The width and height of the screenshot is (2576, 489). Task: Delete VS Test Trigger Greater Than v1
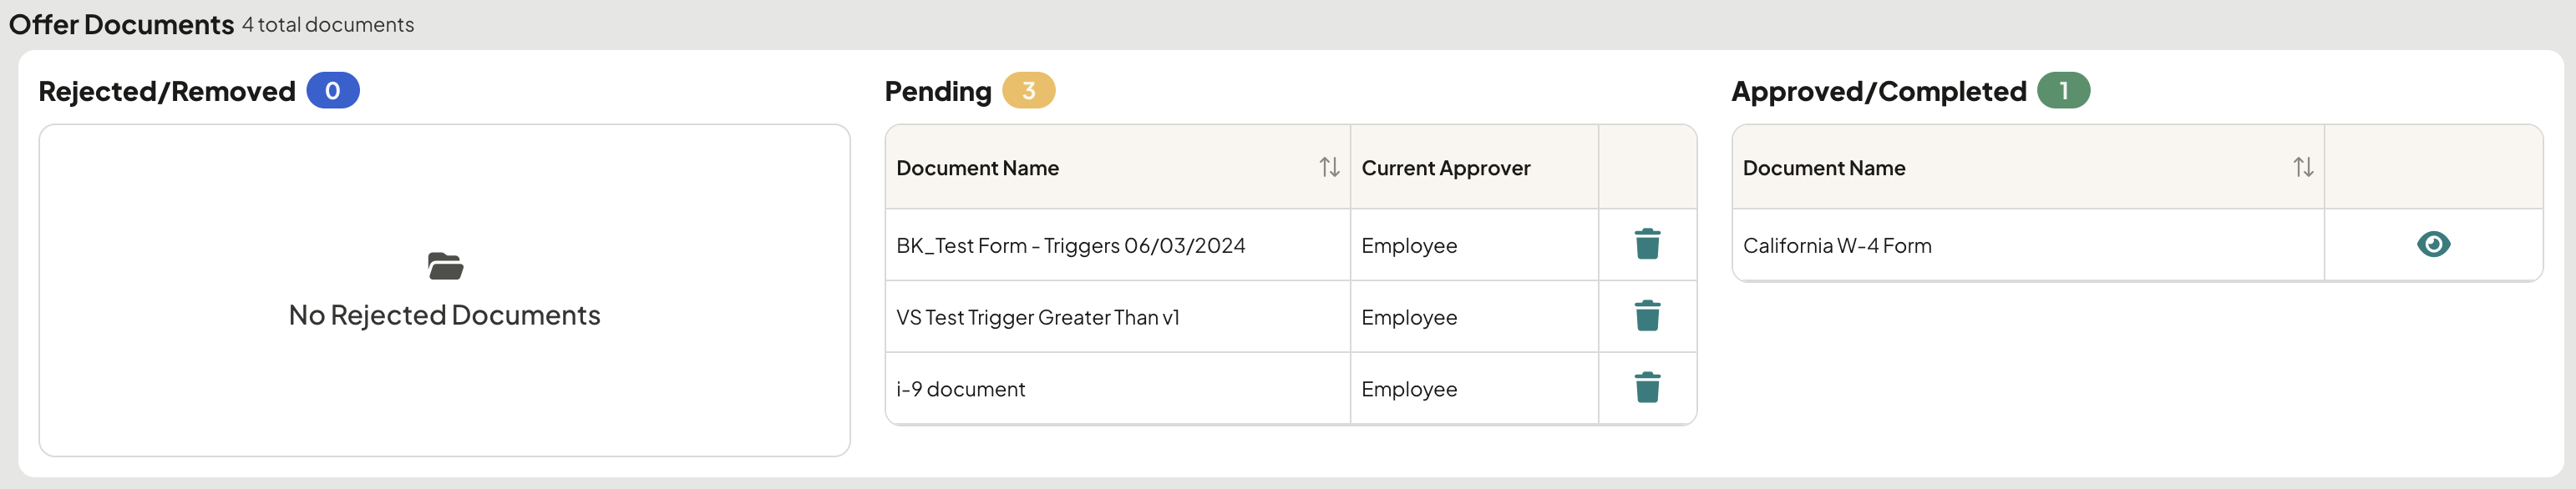click(1647, 316)
